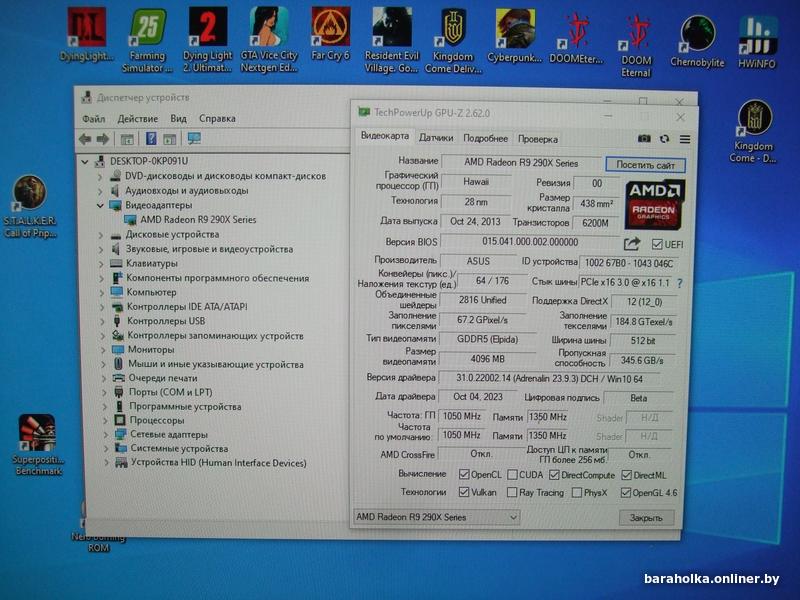Toggle the DirectML checkbox

[x=627, y=476]
